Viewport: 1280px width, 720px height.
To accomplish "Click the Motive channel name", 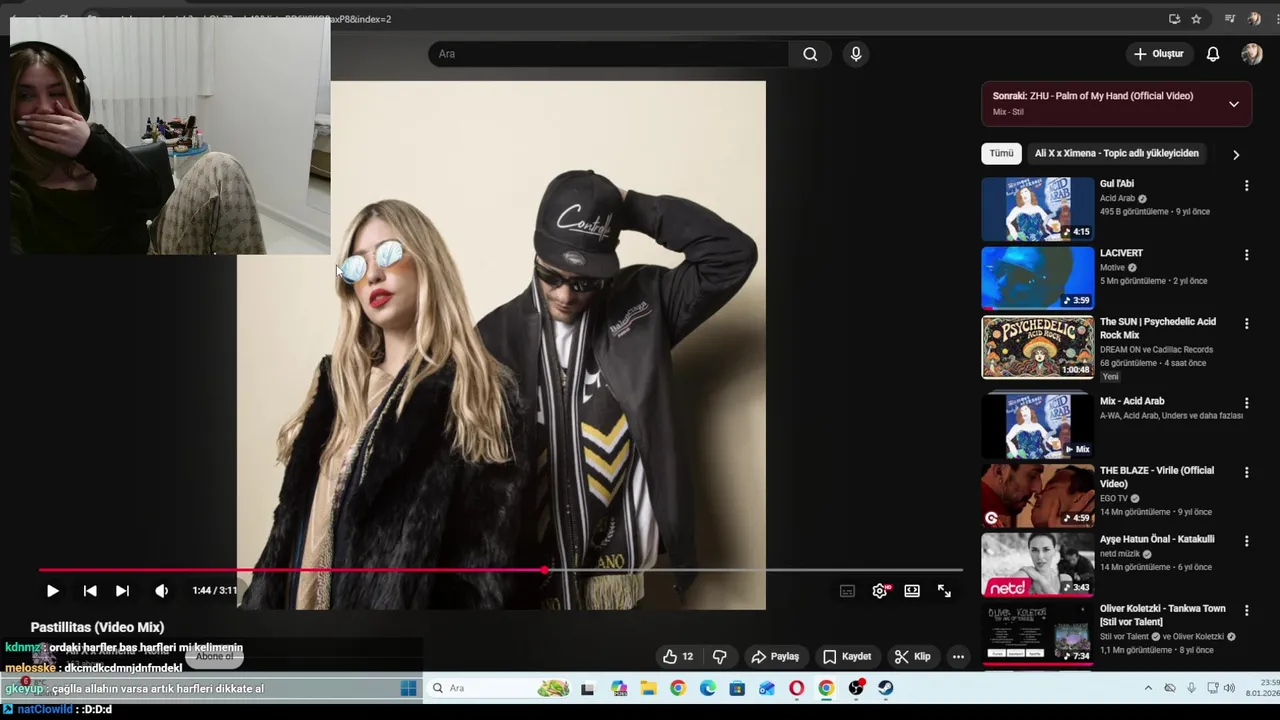I will point(1112,267).
